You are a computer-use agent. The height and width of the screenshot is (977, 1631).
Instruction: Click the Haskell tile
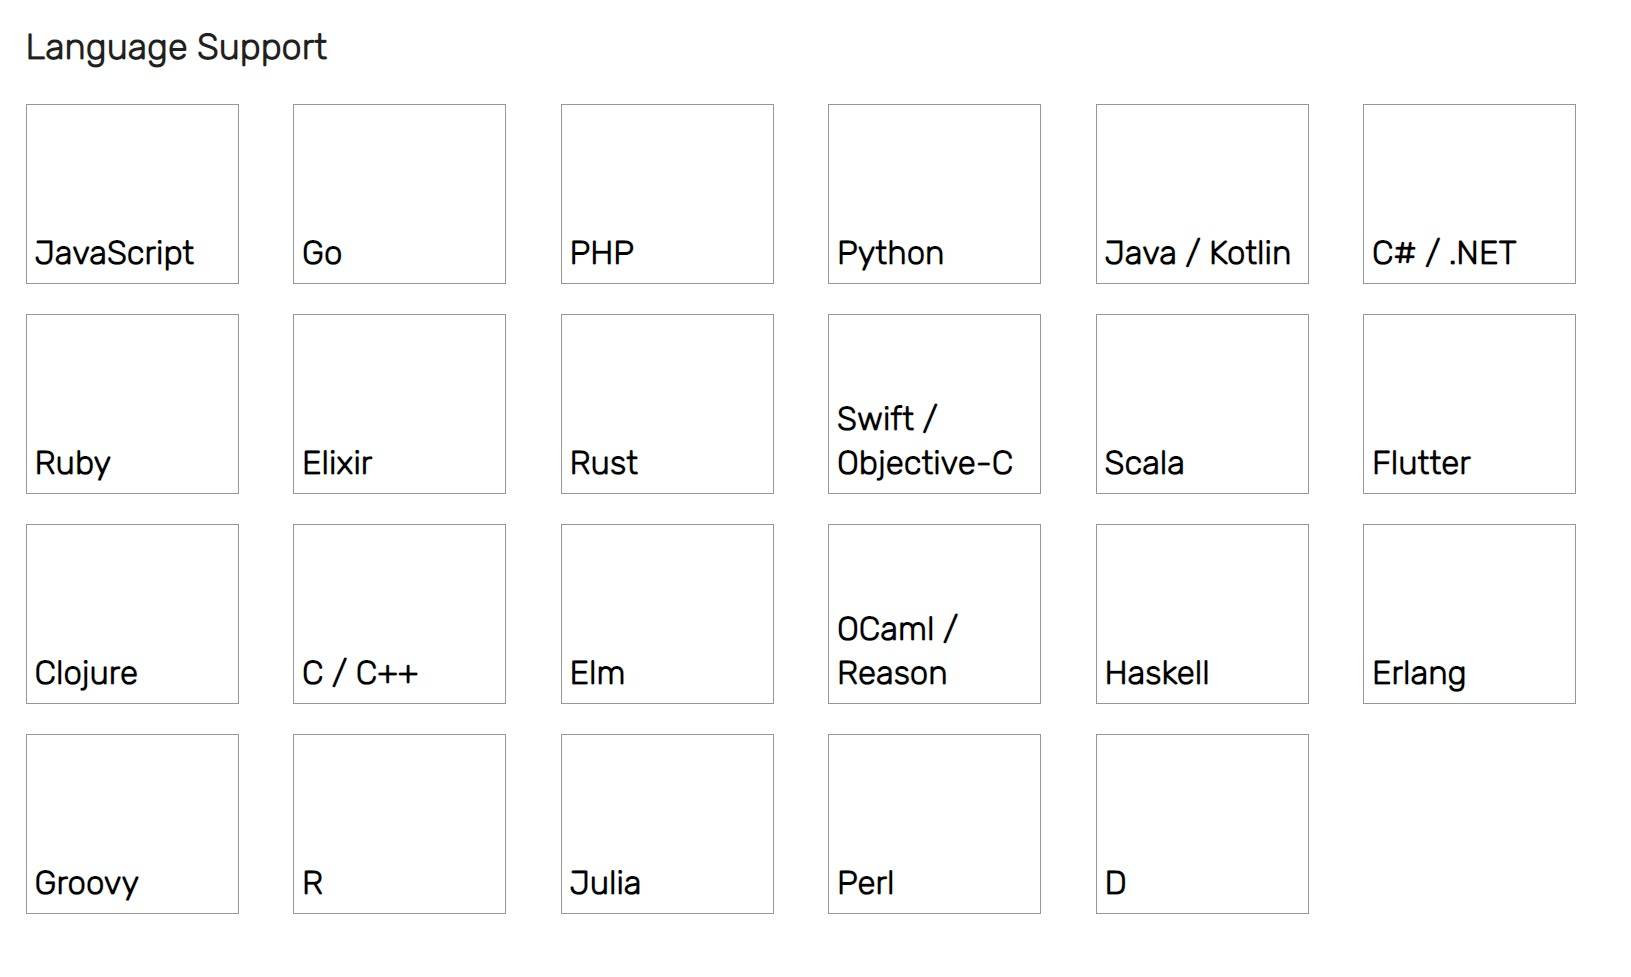point(1202,614)
